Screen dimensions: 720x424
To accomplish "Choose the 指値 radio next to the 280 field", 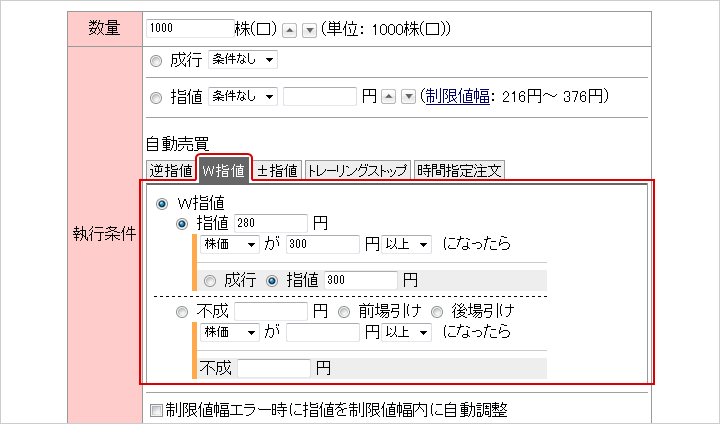I will click(182, 224).
